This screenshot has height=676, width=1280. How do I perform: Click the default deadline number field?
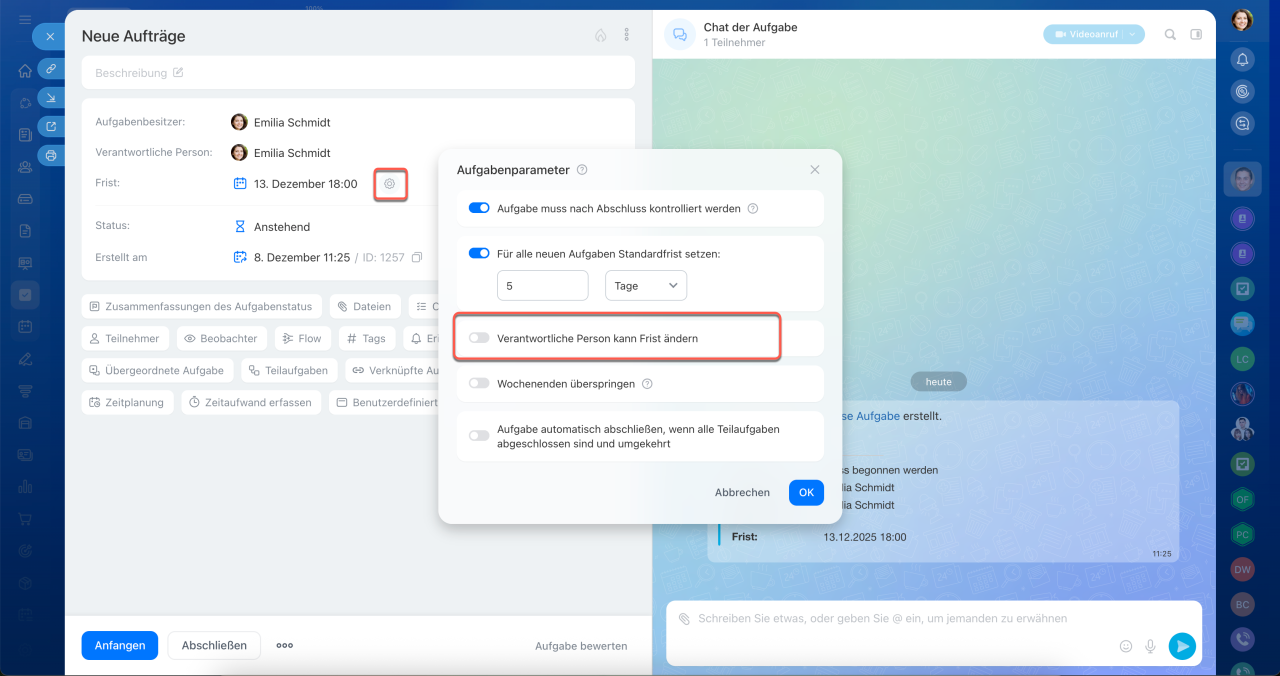tap(542, 285)
